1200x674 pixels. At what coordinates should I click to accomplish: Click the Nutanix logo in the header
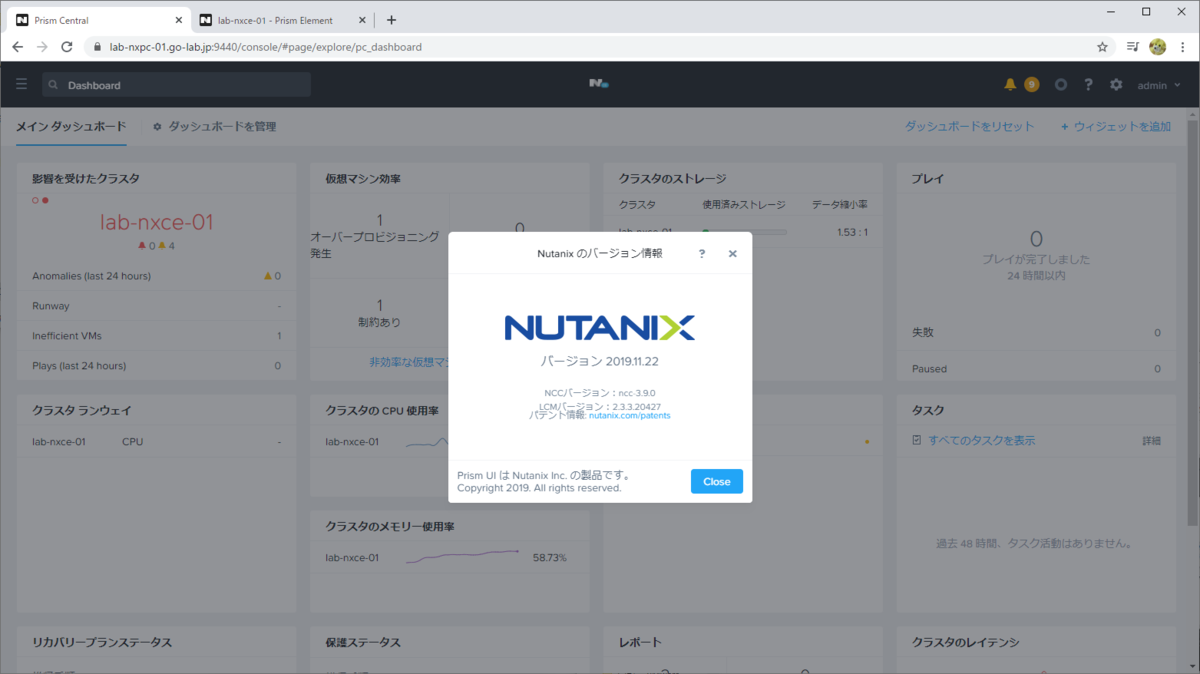pyautogui.click(x=598, y=84)
